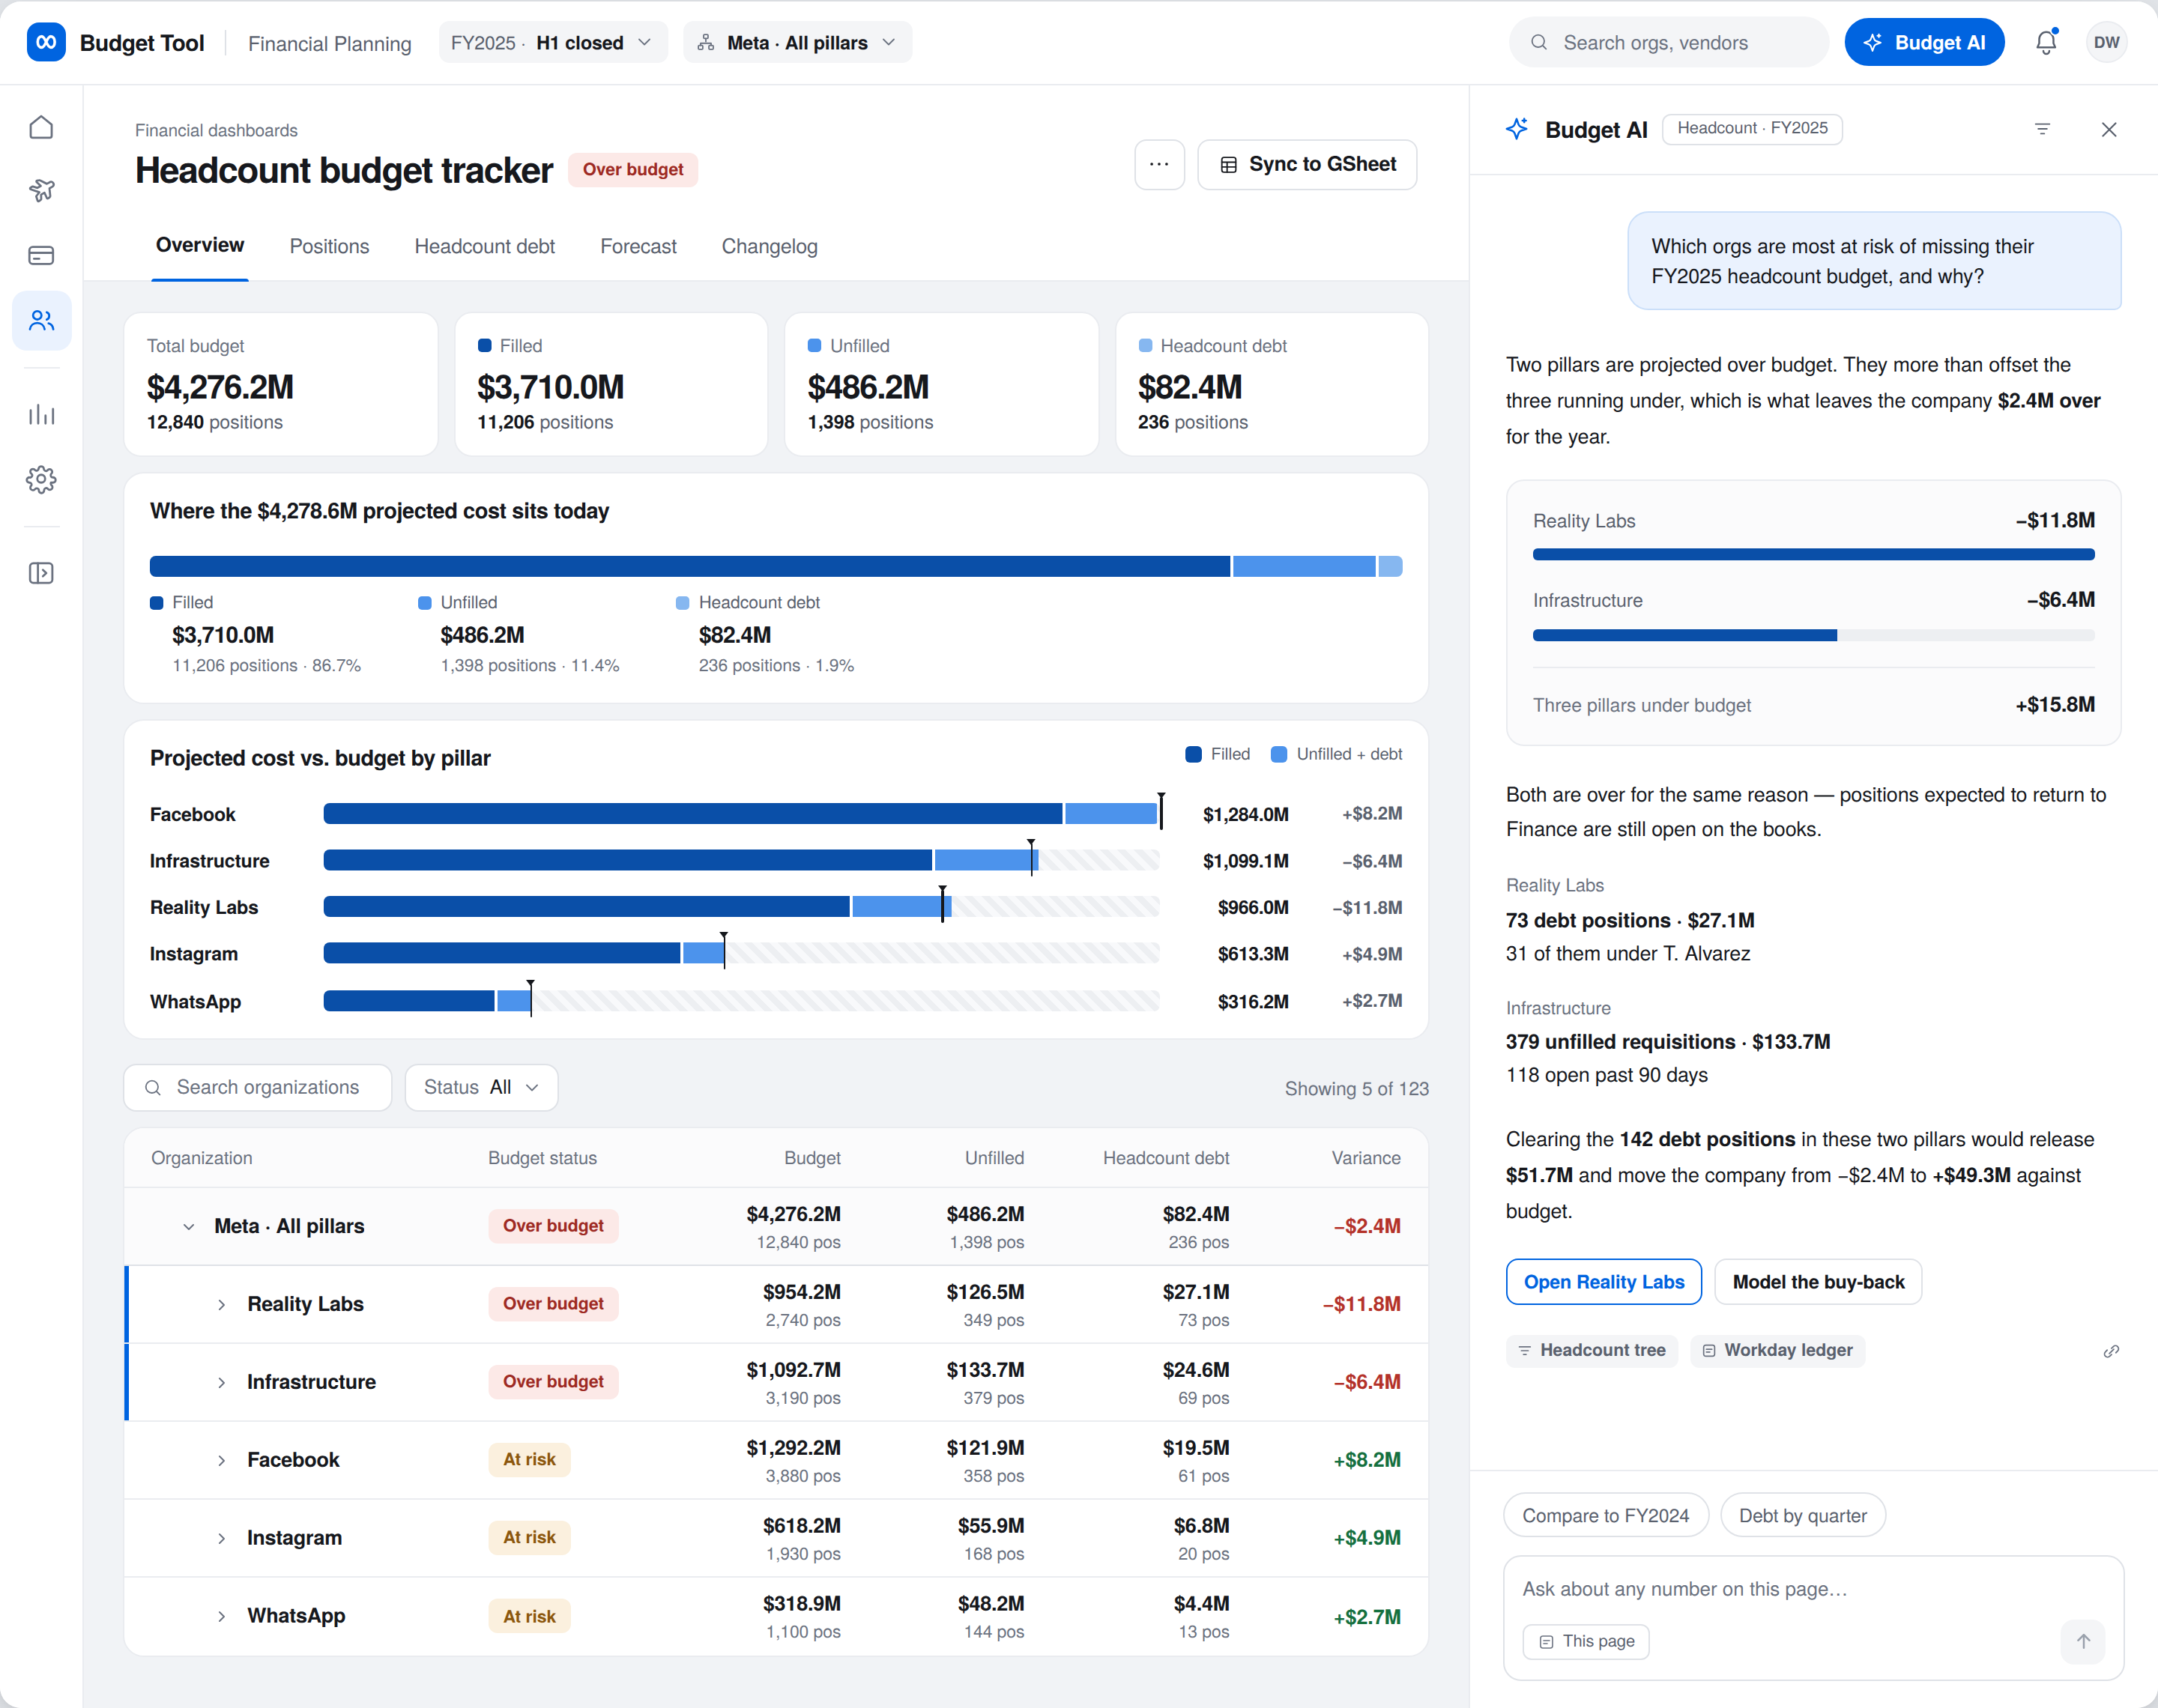Expand the WhatsApp table row
The image size is (2158, 1708).
click(221, 1616)
